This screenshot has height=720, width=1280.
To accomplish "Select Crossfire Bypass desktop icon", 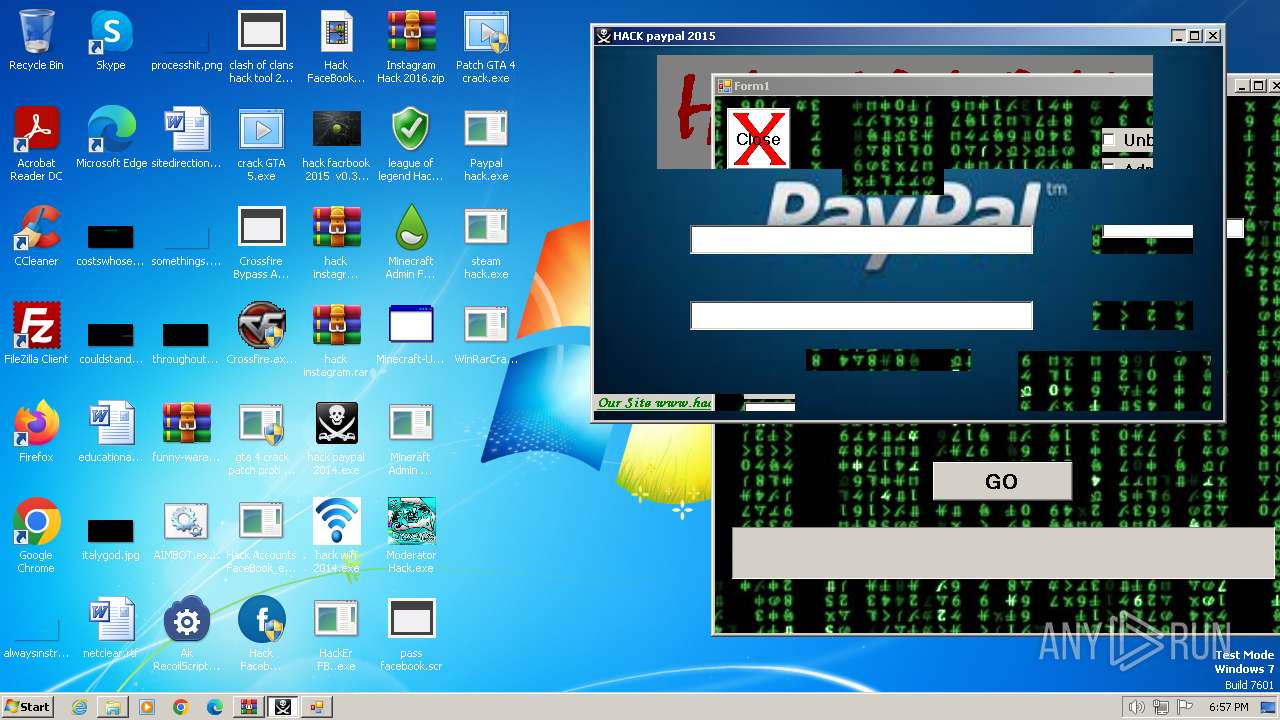I will click(261, 242).
